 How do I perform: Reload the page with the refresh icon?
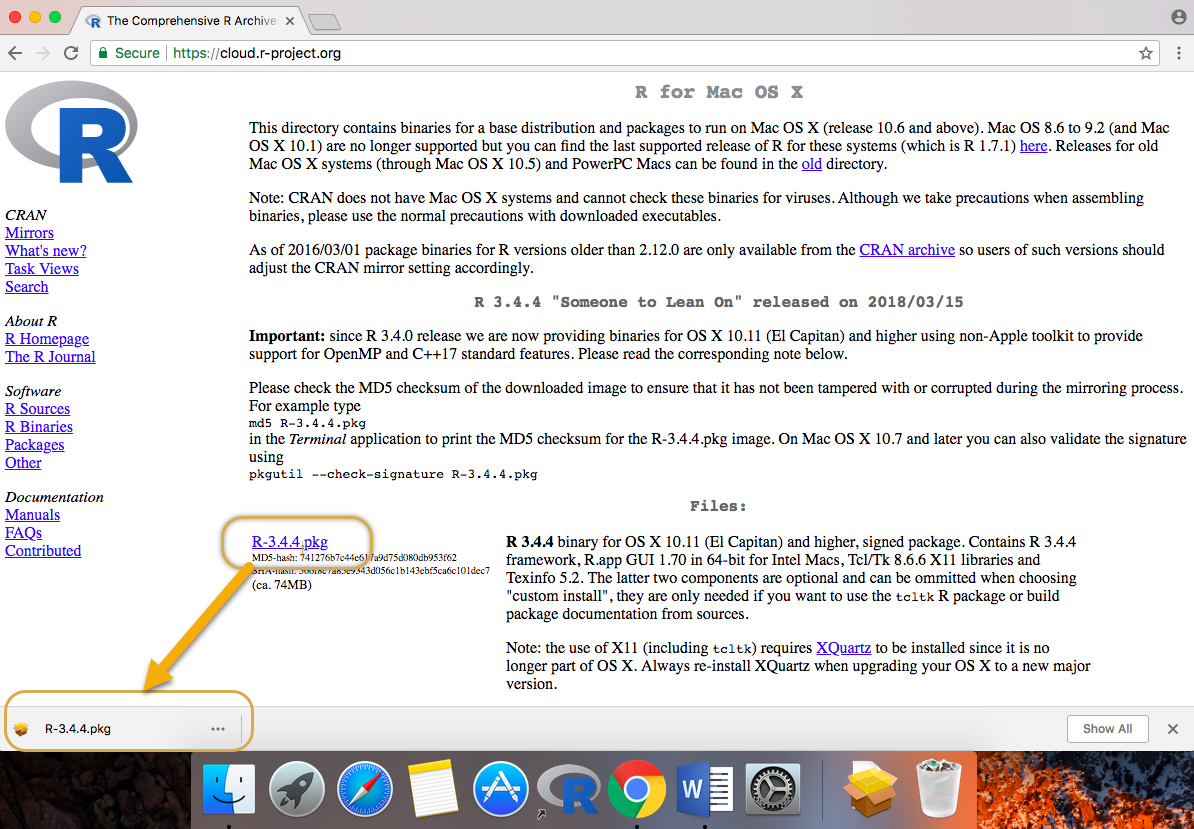(x=71, y=53)
